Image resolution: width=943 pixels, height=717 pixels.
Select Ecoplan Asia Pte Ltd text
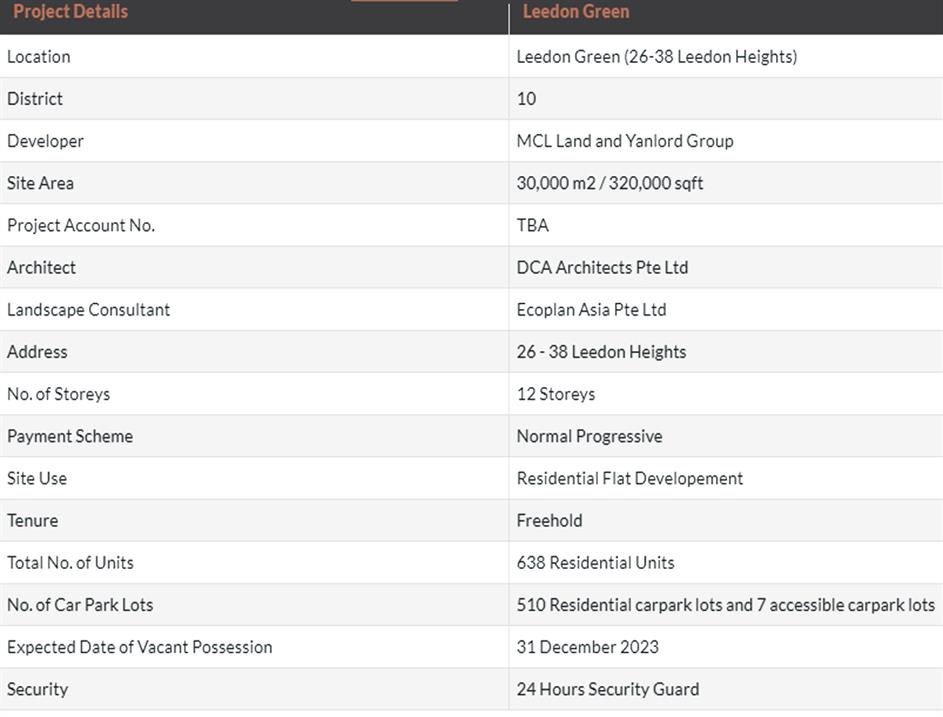click(591, 310)
